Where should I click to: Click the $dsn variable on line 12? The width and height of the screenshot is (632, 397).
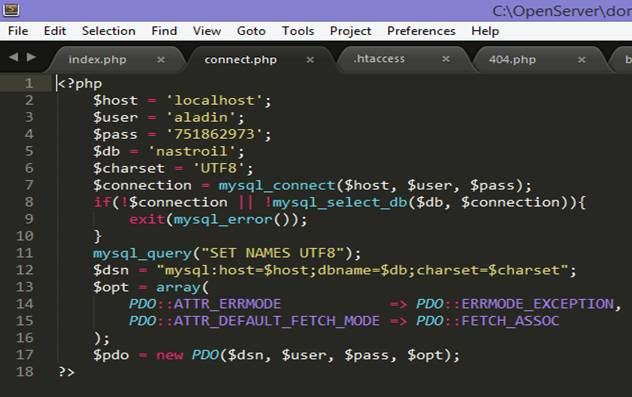pos(111,270)
